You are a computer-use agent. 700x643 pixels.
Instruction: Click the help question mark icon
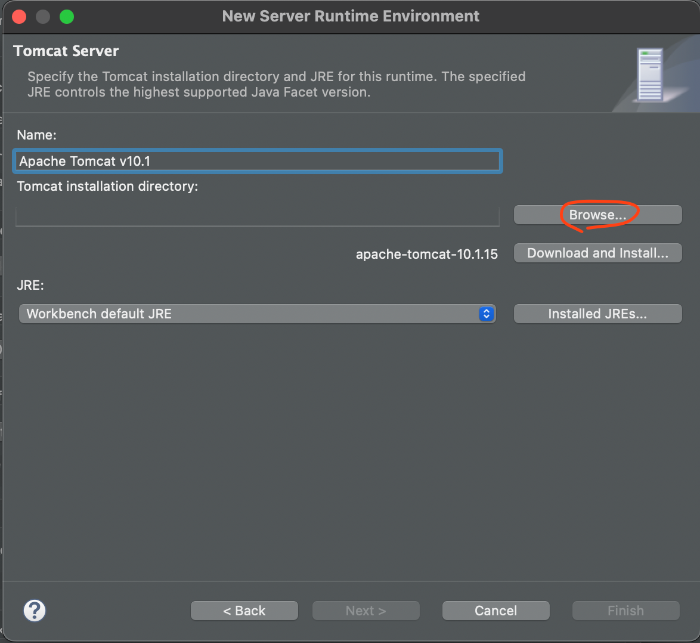pyautogui.click(x=34, y=610)
